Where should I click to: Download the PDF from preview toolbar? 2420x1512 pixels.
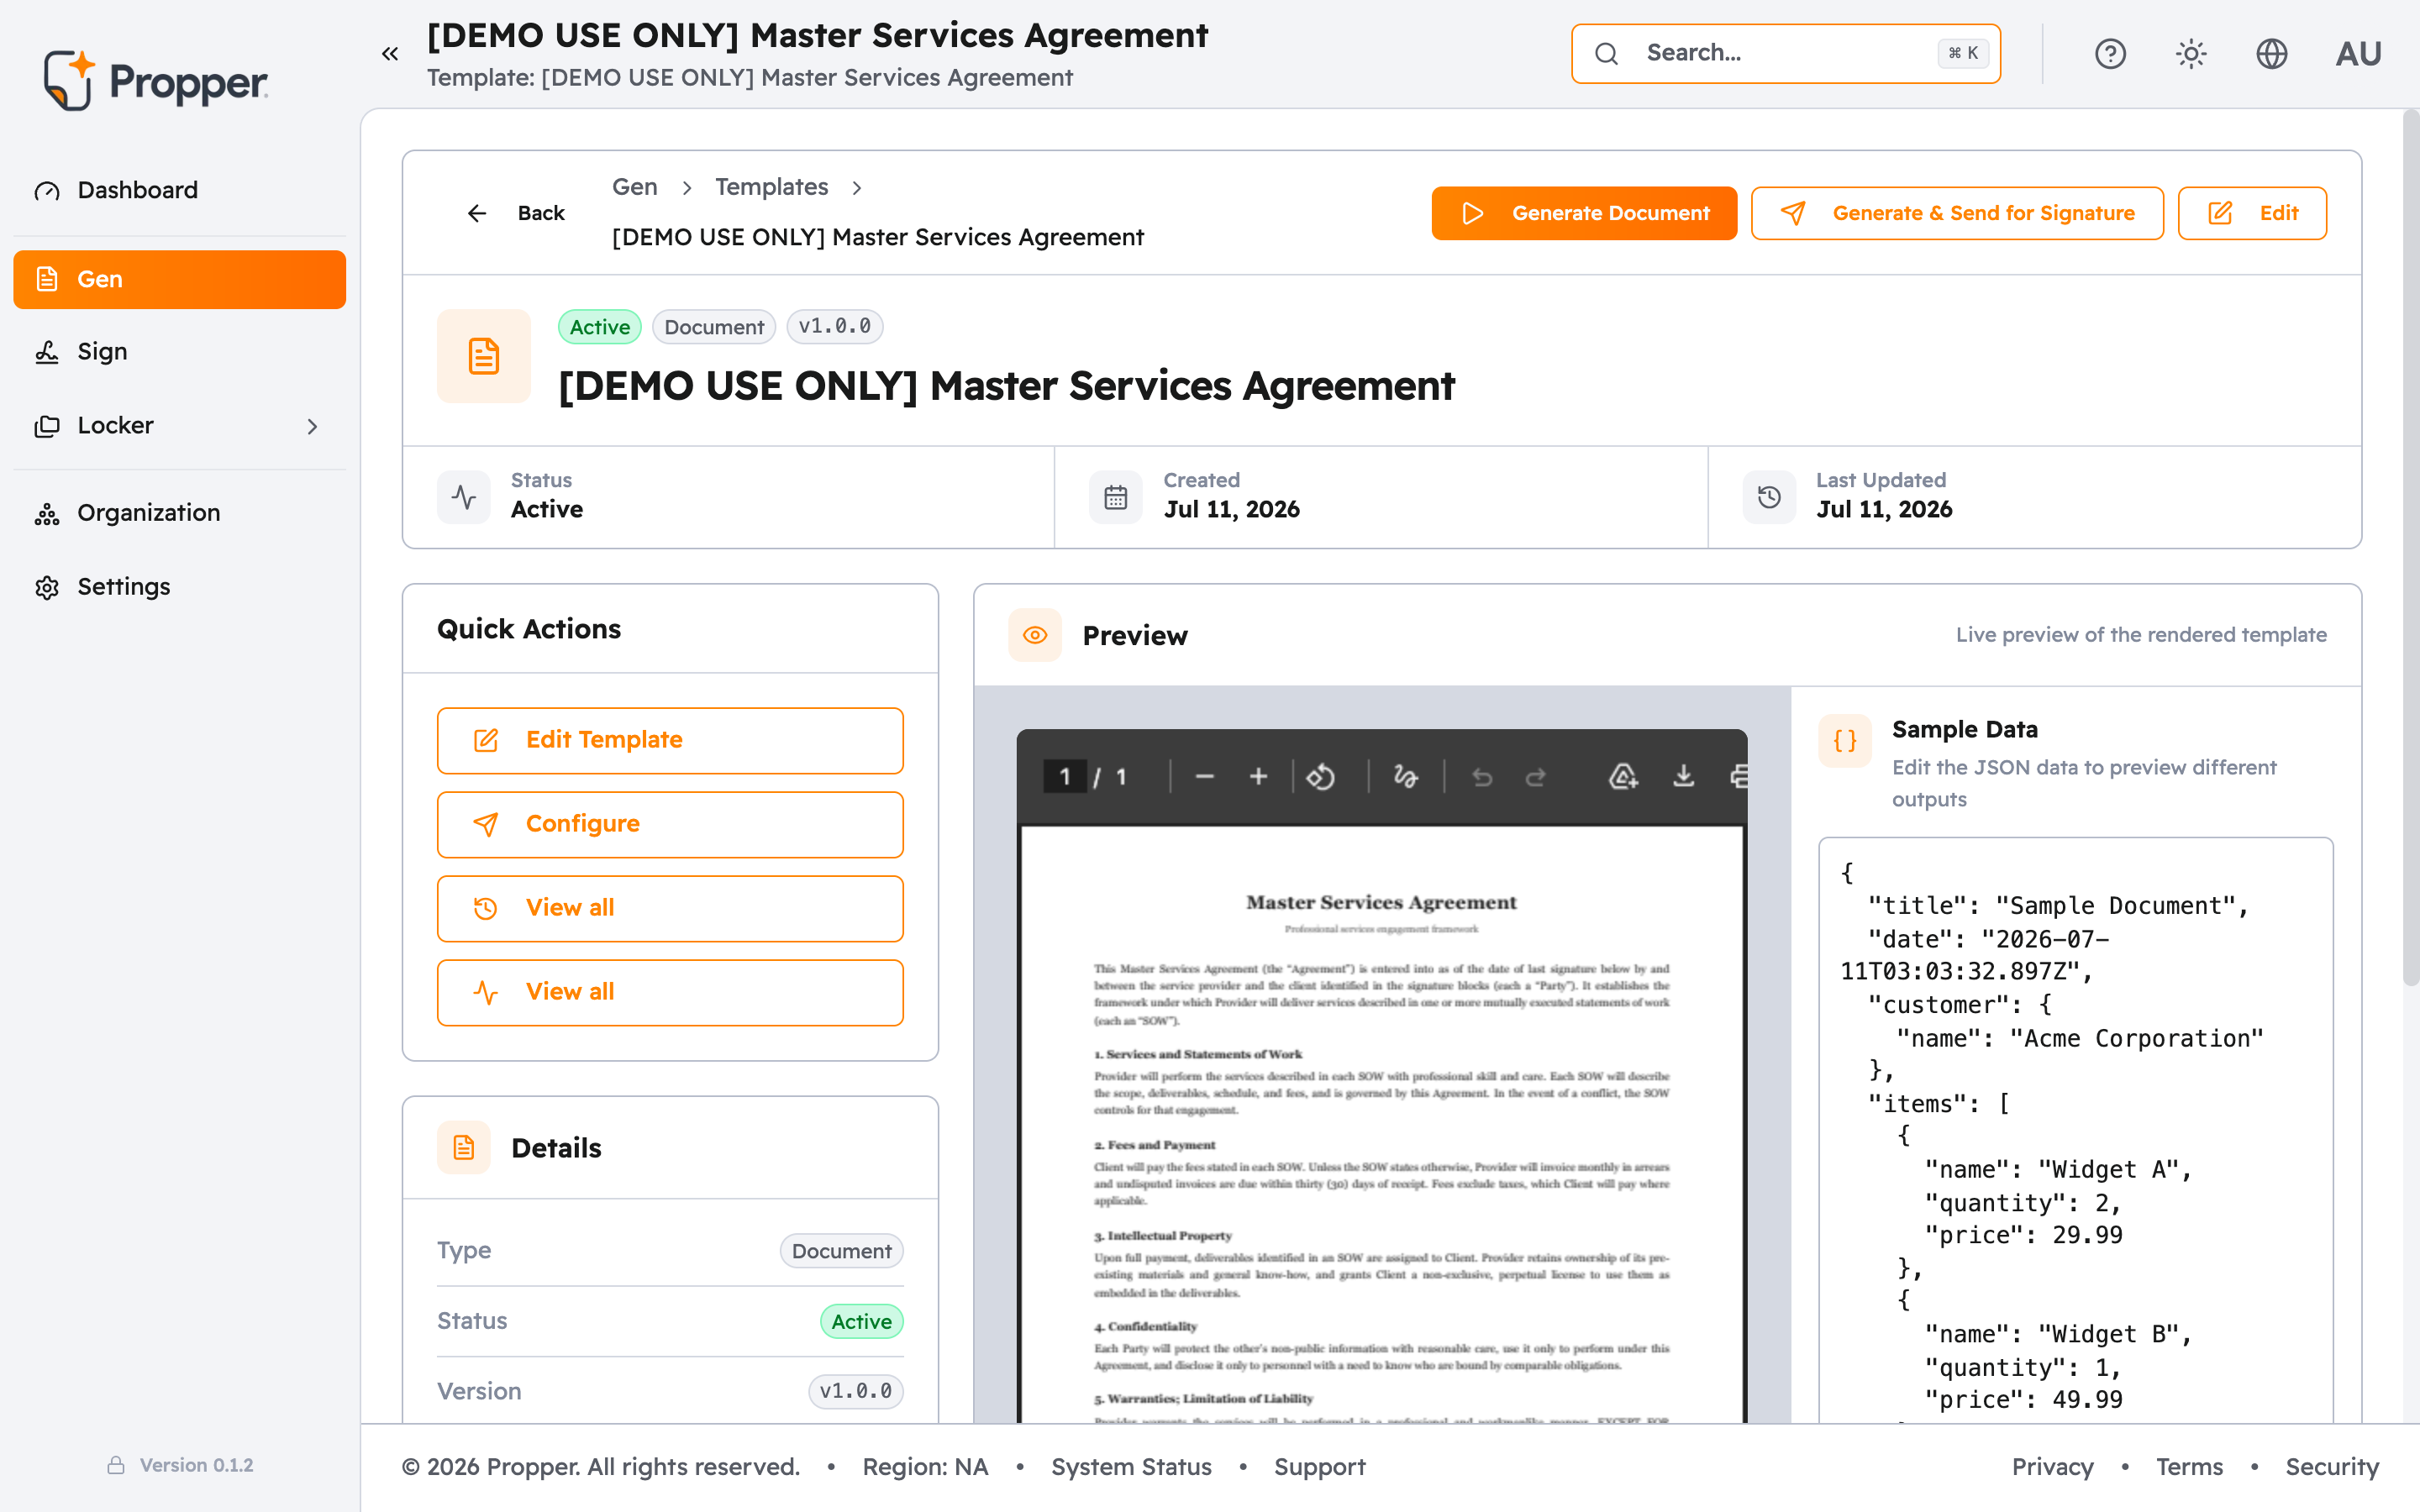click(x=1684, y=777)
